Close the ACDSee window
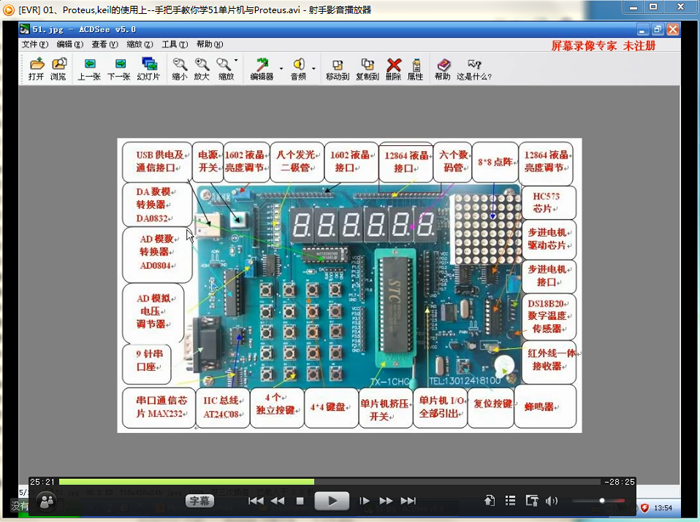 (673, 30)
